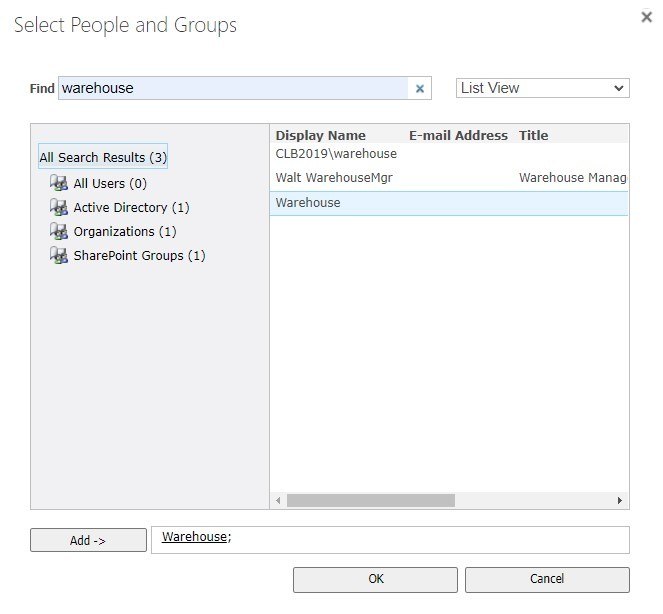Filter by Active Directory (1)

131,208
